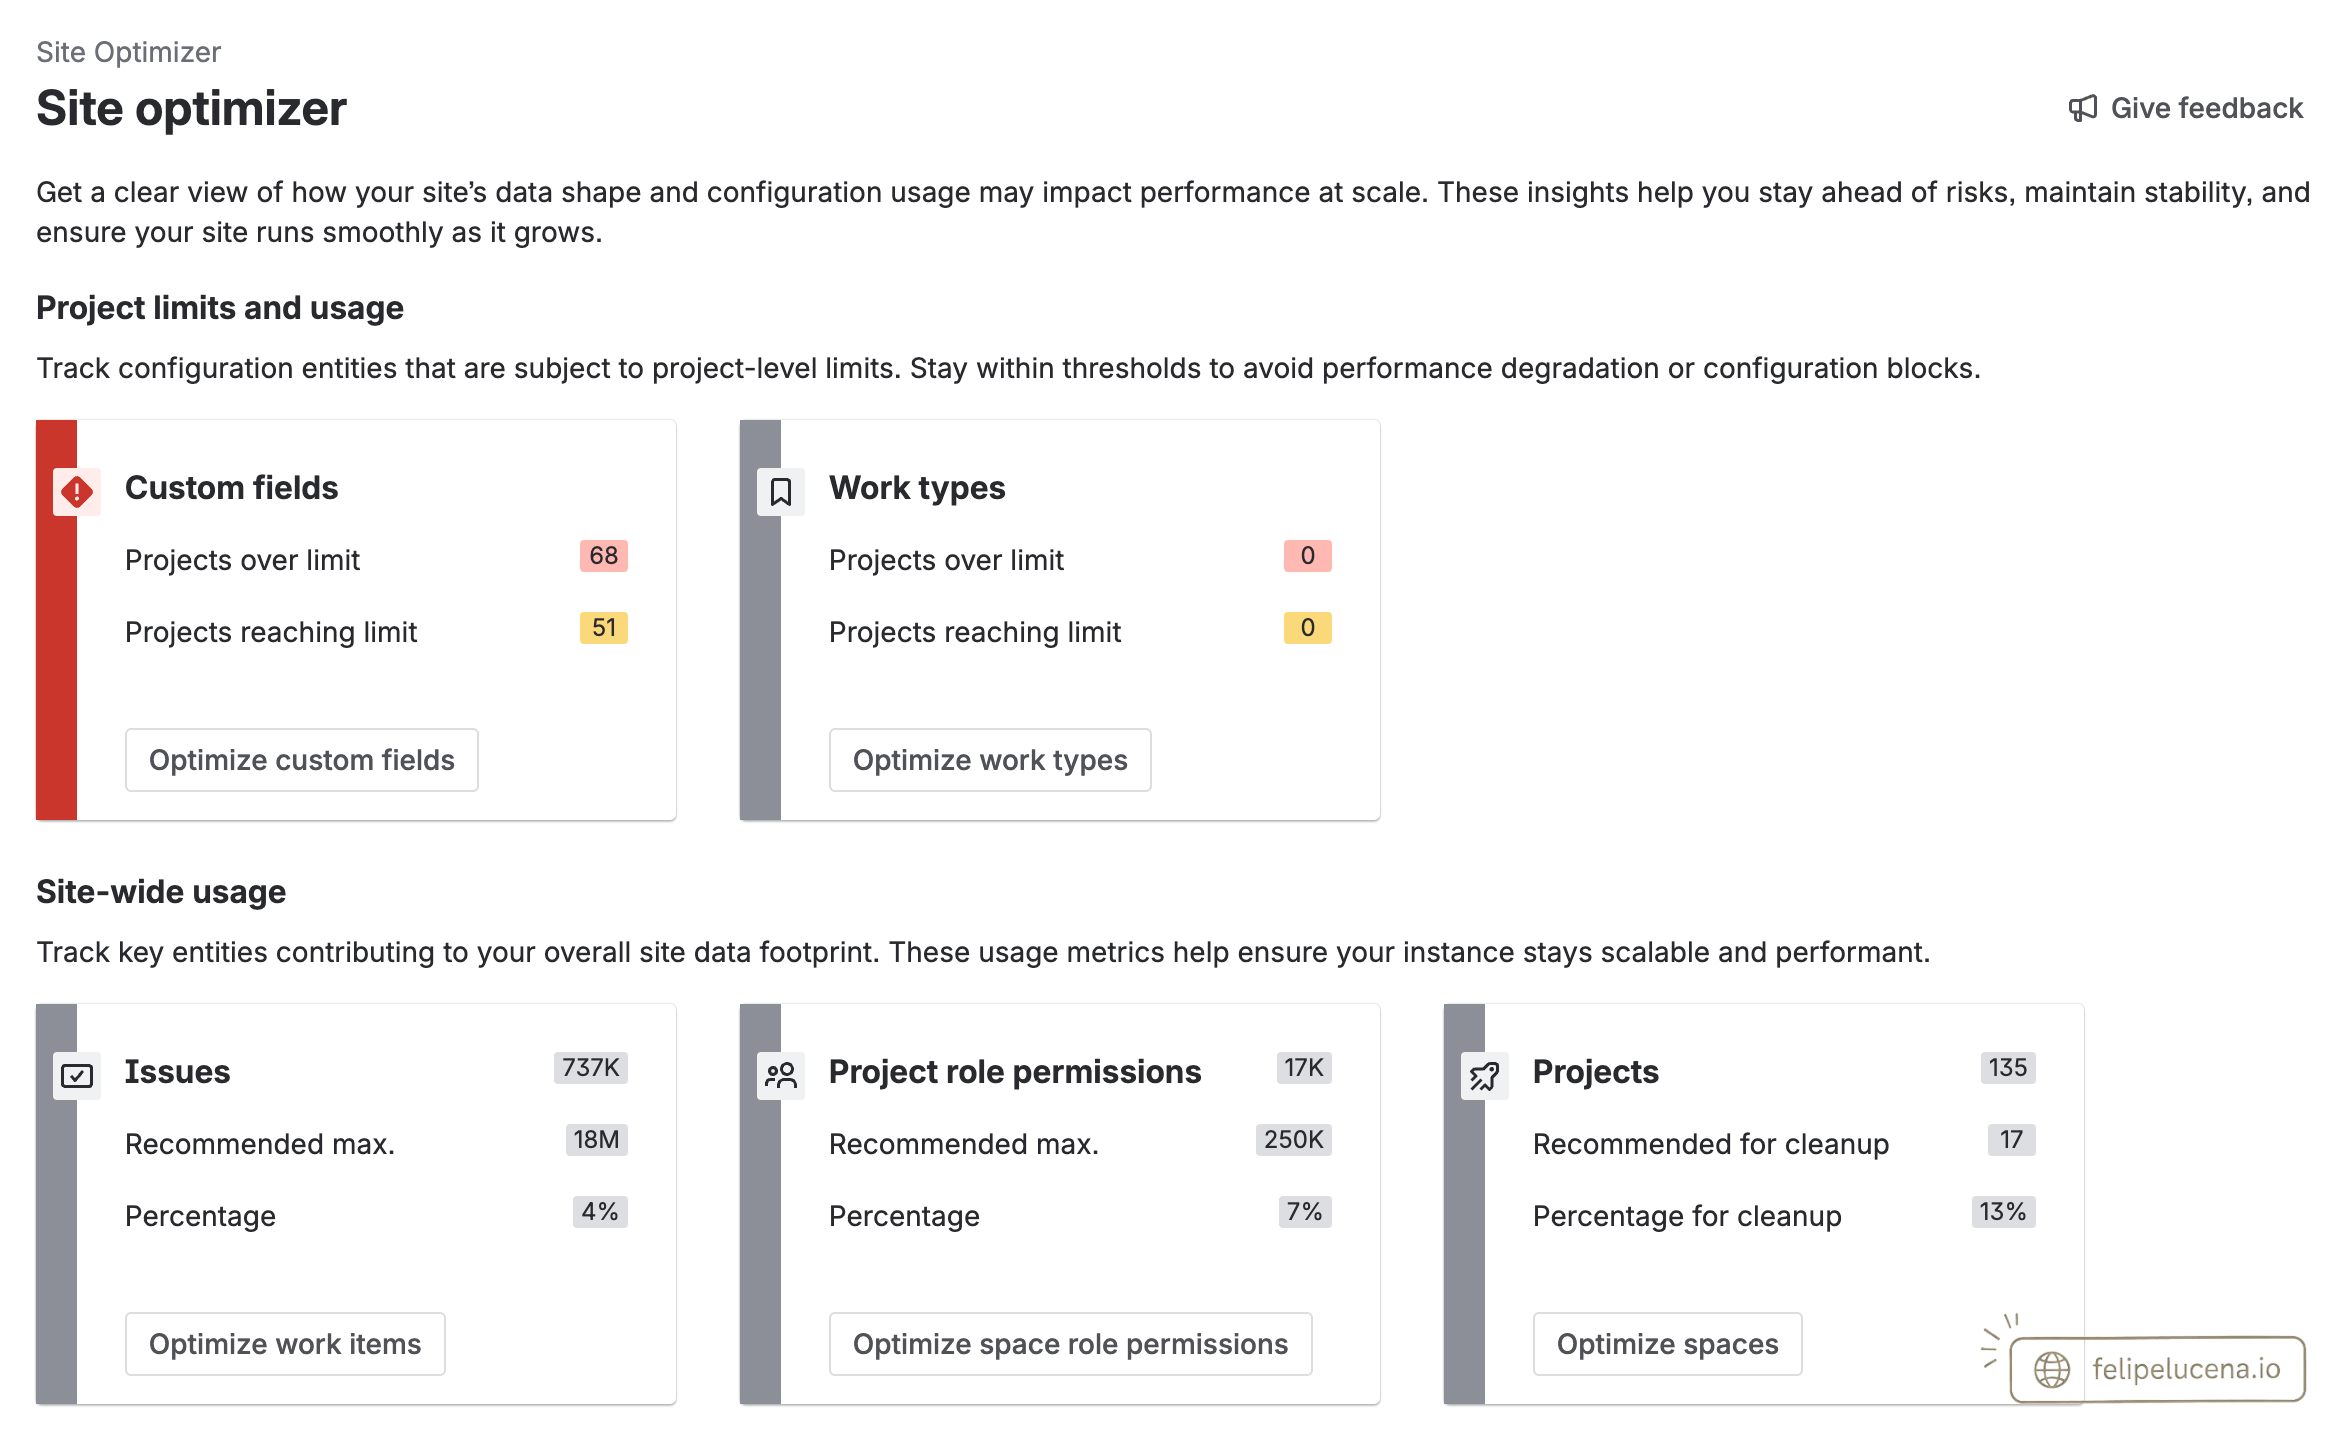
Task: Click the felipelucena.io watermark link
Action: tap(2158, 1369)
